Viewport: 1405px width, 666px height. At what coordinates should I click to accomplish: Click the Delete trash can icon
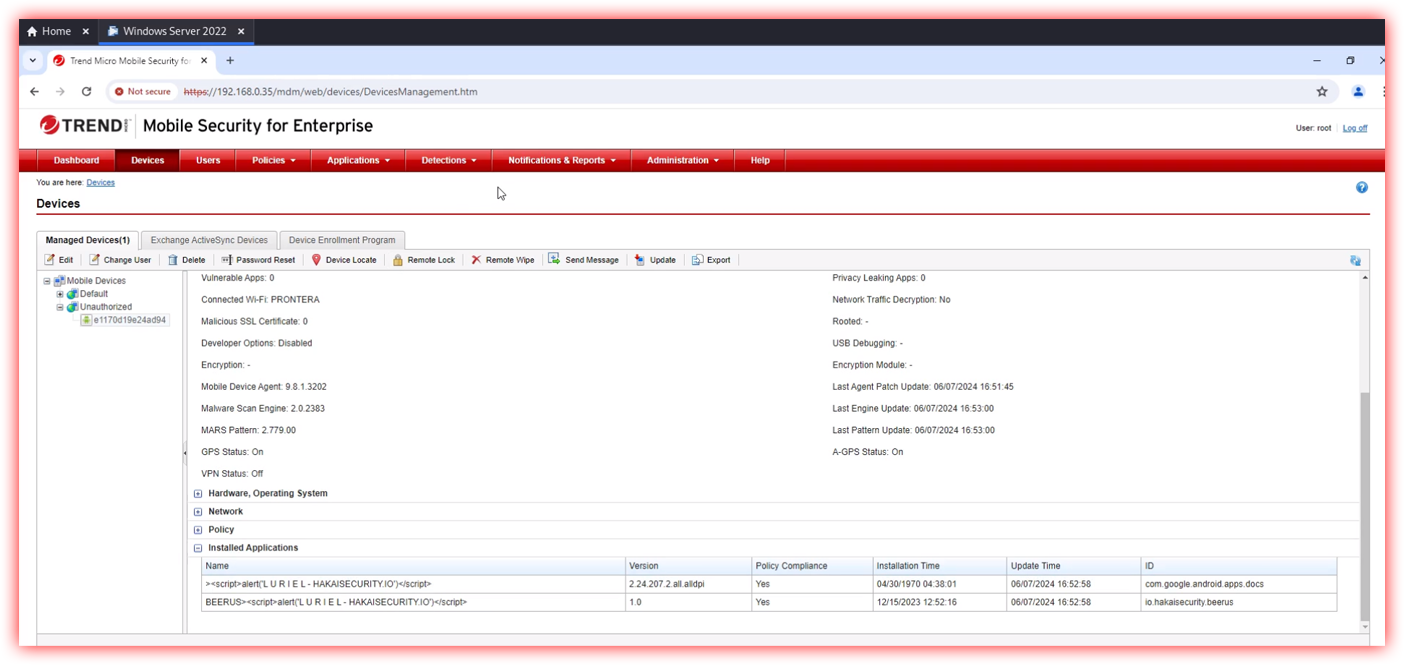point(173,260)
